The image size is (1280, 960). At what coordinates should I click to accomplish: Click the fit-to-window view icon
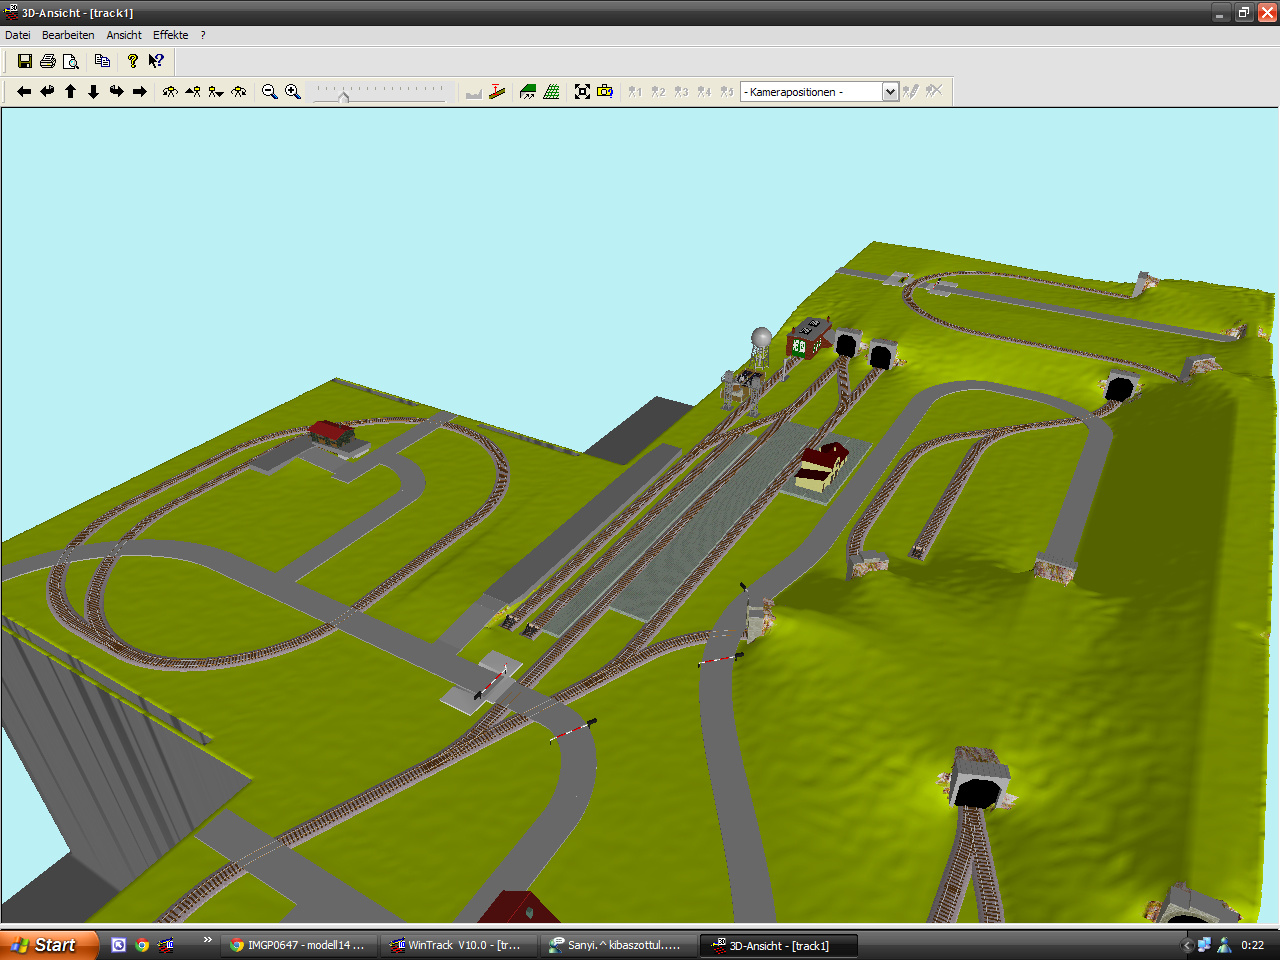tap(582, 91)
